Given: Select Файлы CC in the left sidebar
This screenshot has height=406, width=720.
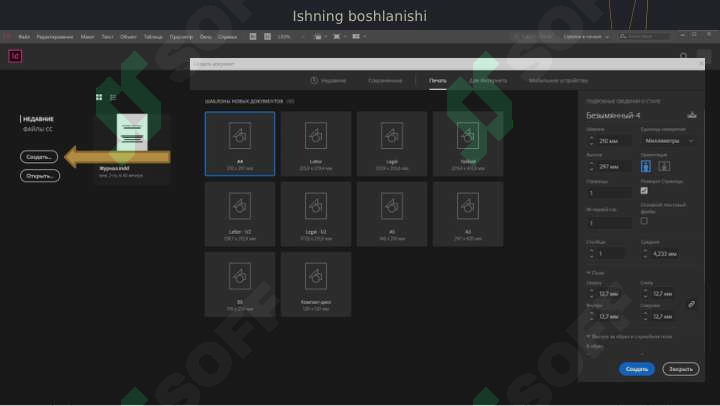Looking at the screenshot, I should click(38, 129).
